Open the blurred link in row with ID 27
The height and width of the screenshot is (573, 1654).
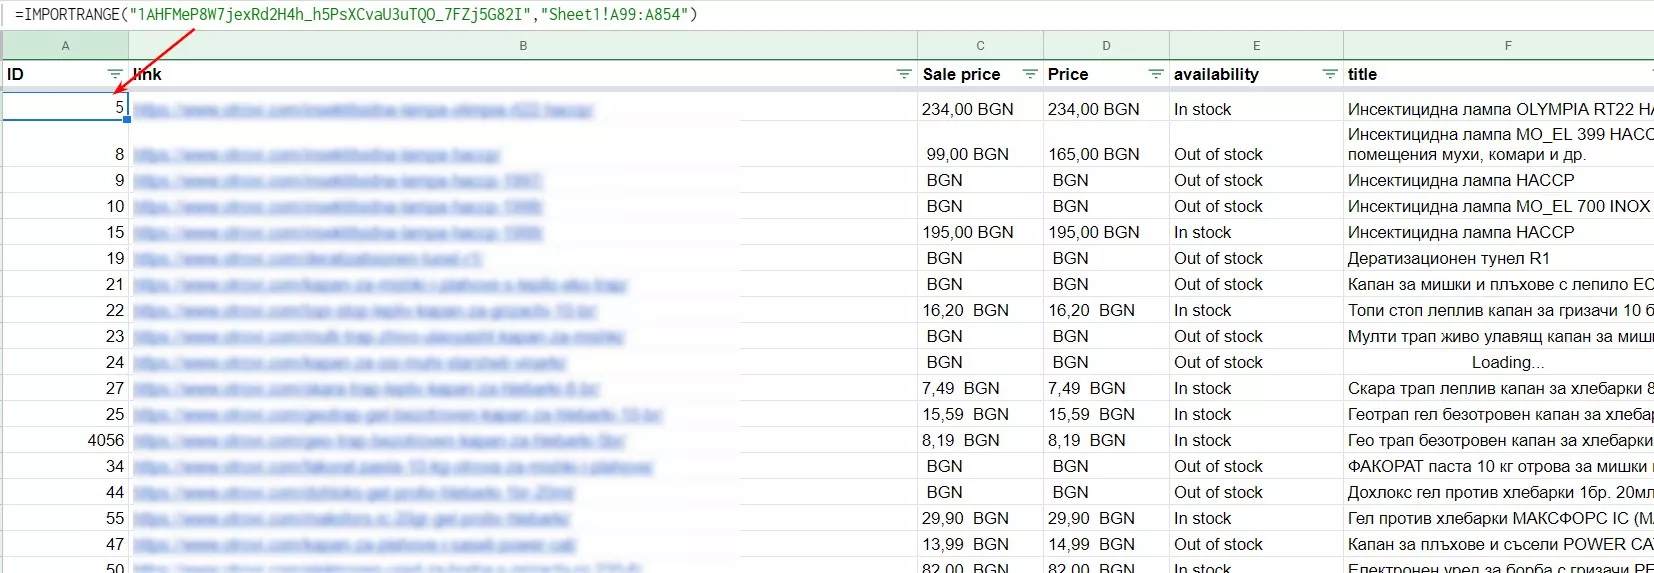pyautogui.click(x=366, y=389)
